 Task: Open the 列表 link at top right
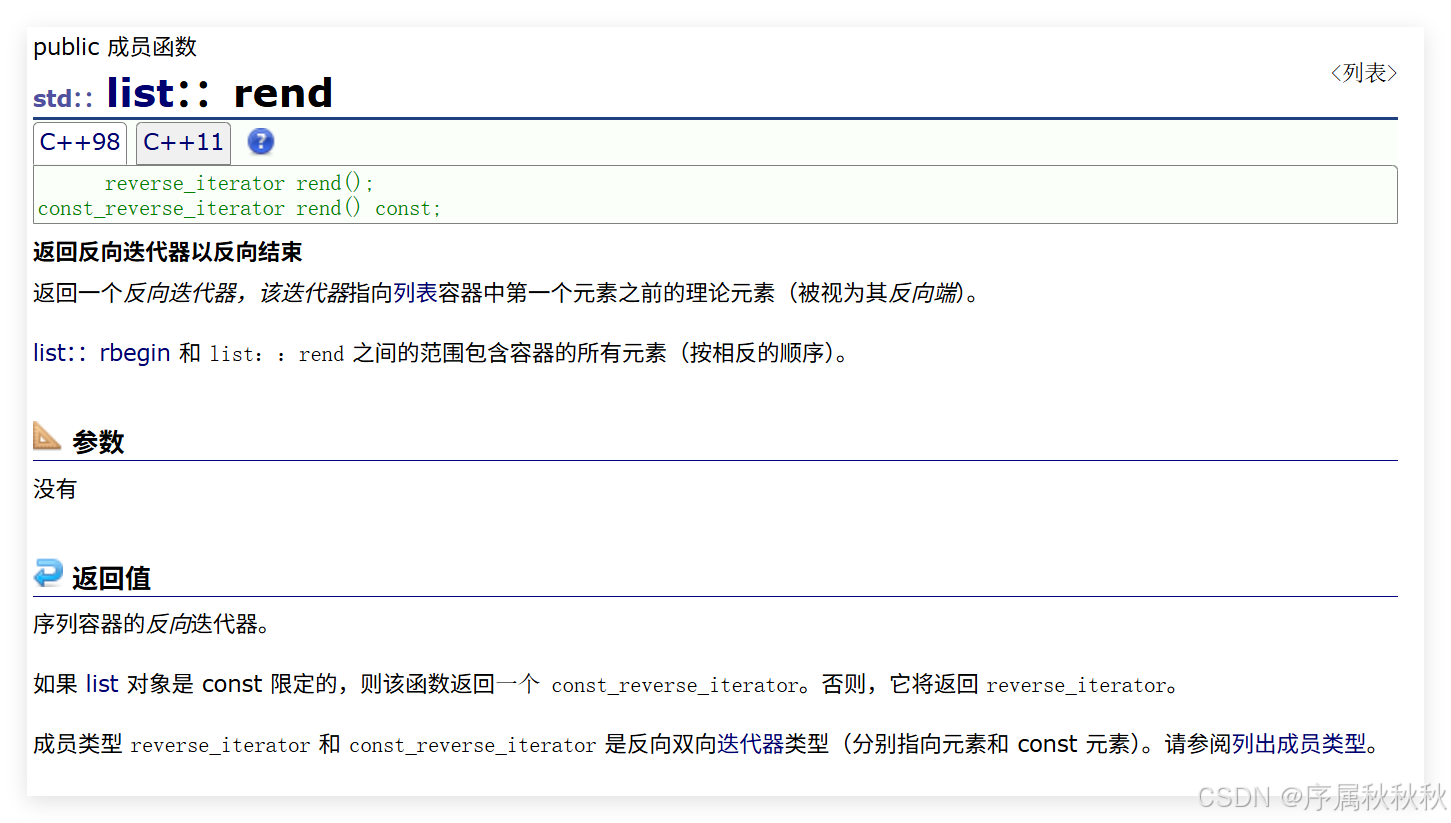pos(1364,72)
